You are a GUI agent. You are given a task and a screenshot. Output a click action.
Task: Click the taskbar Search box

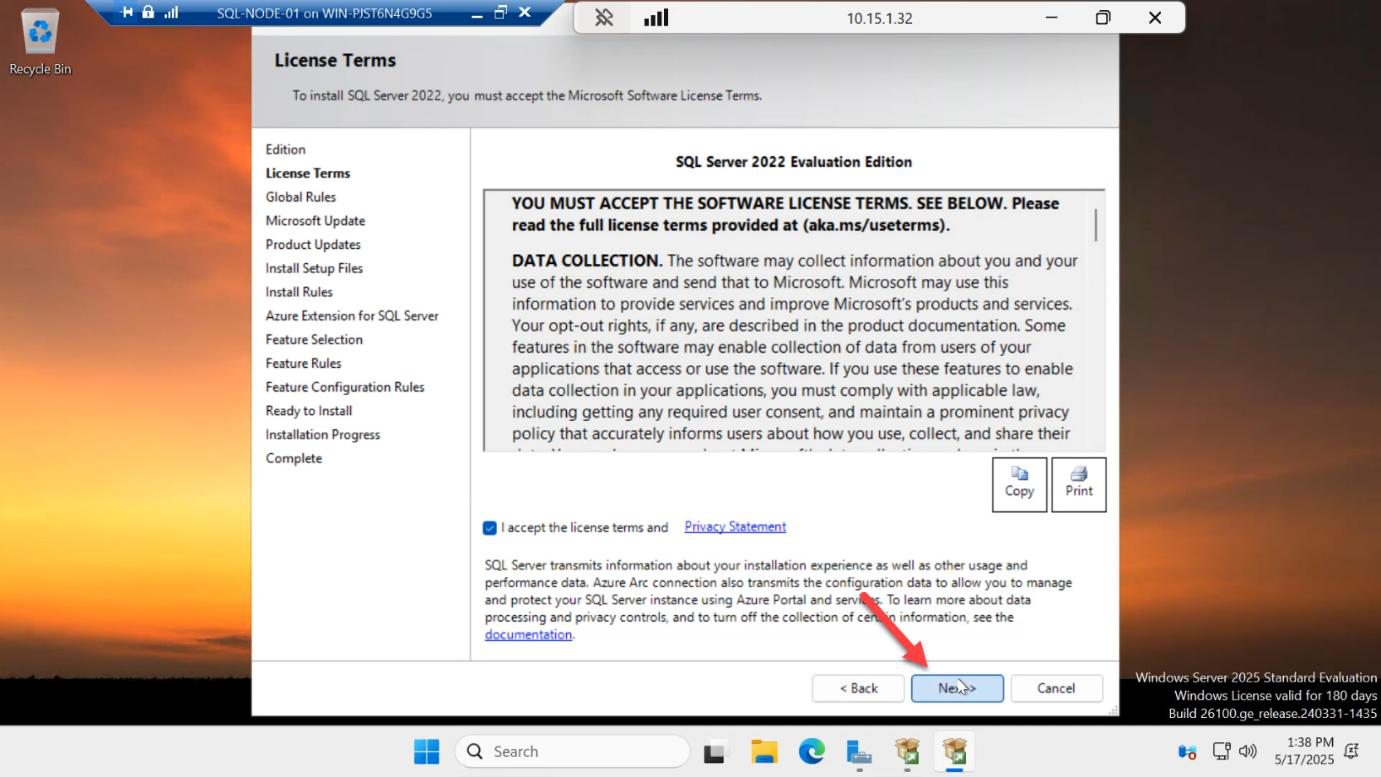click(x=572, y=751)
